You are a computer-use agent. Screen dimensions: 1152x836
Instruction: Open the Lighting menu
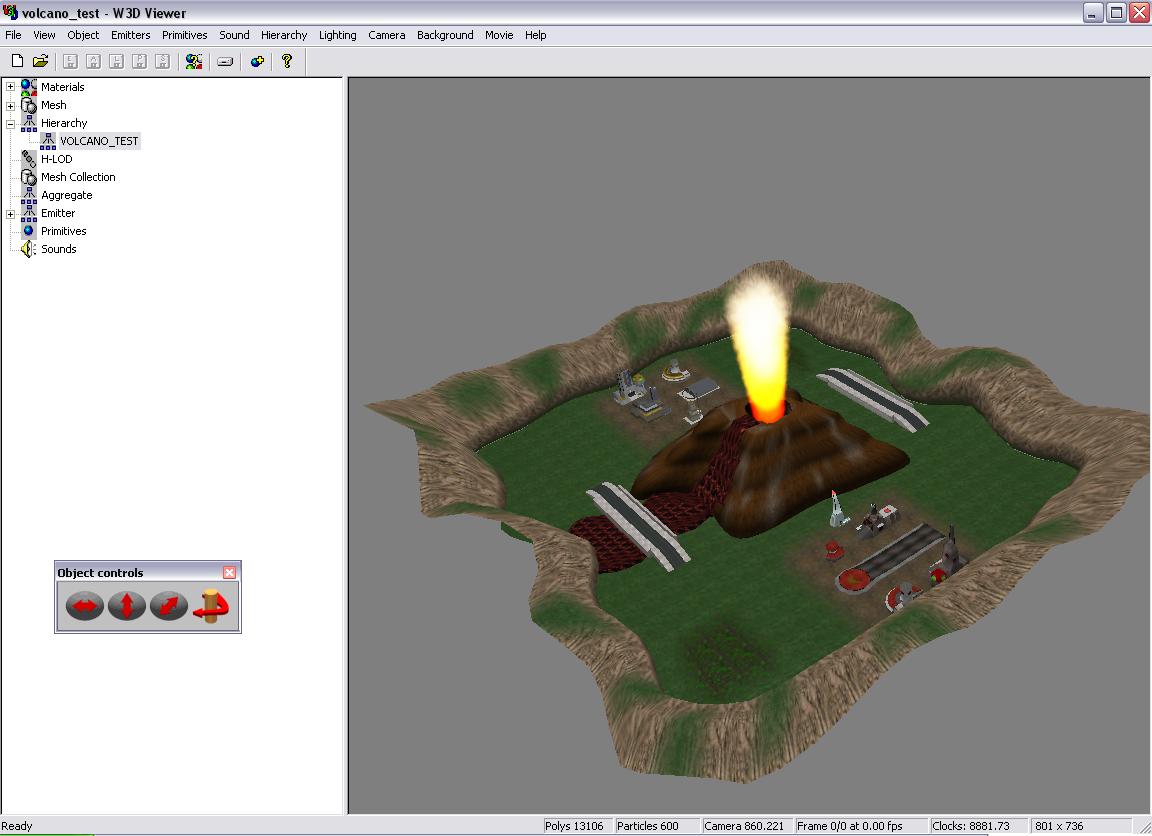click(337, 35)
